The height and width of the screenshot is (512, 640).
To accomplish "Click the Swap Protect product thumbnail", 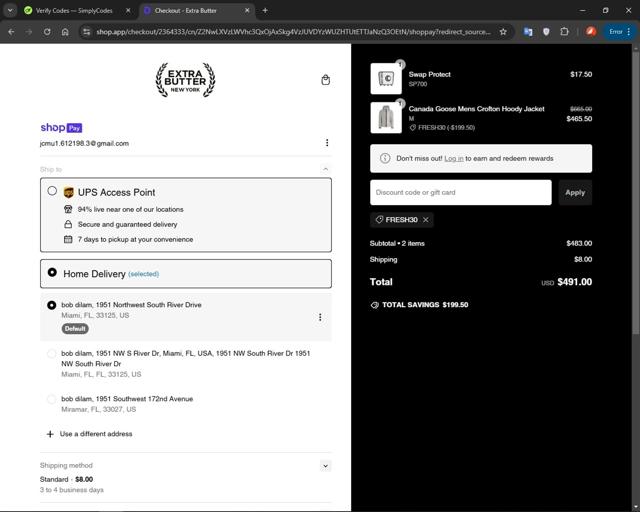I will coord(386,78).
